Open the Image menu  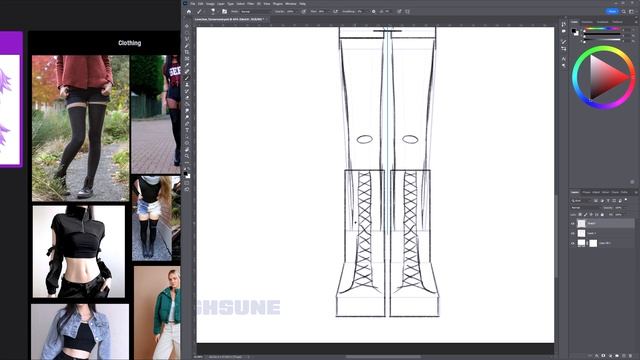[210, 4]
